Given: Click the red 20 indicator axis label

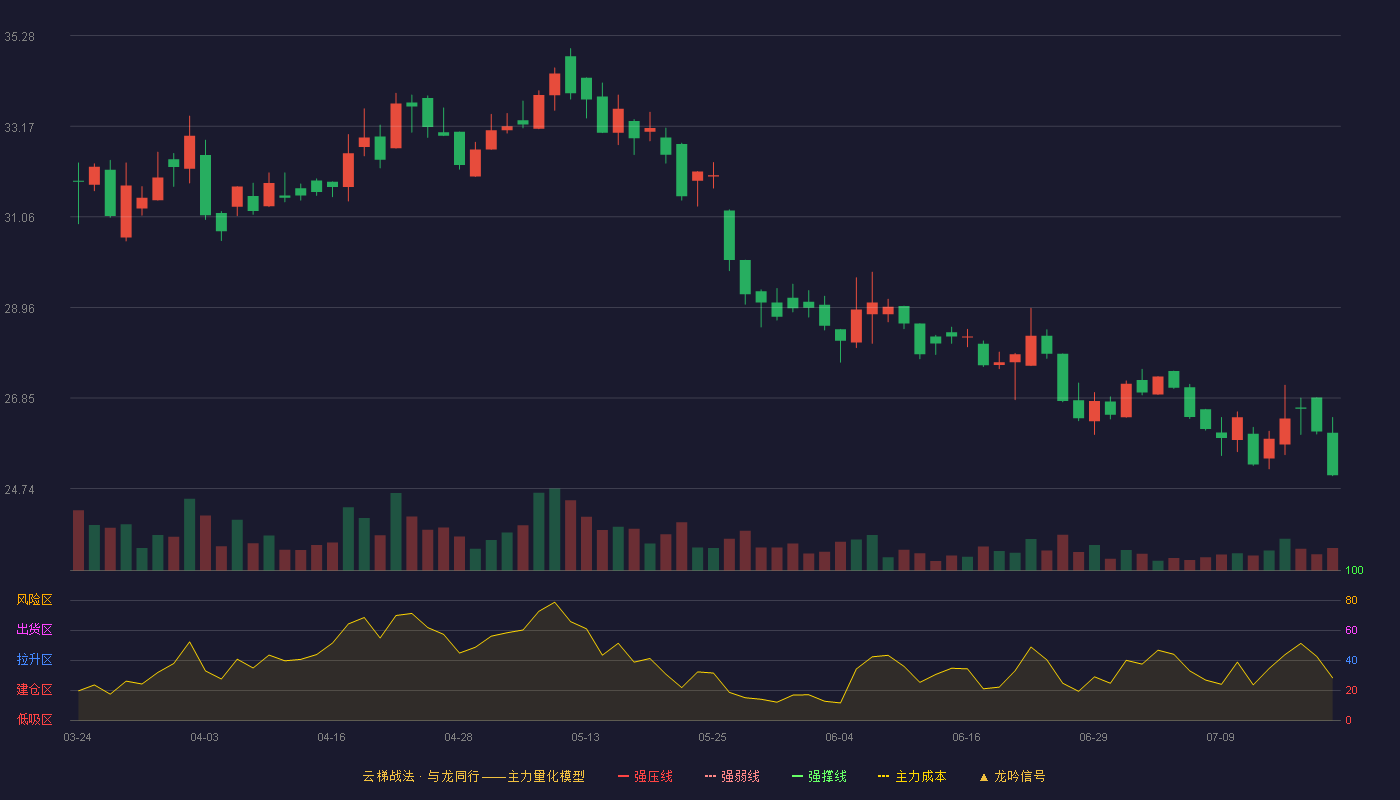Looking at the screenshot, I should click(1351, 690).
